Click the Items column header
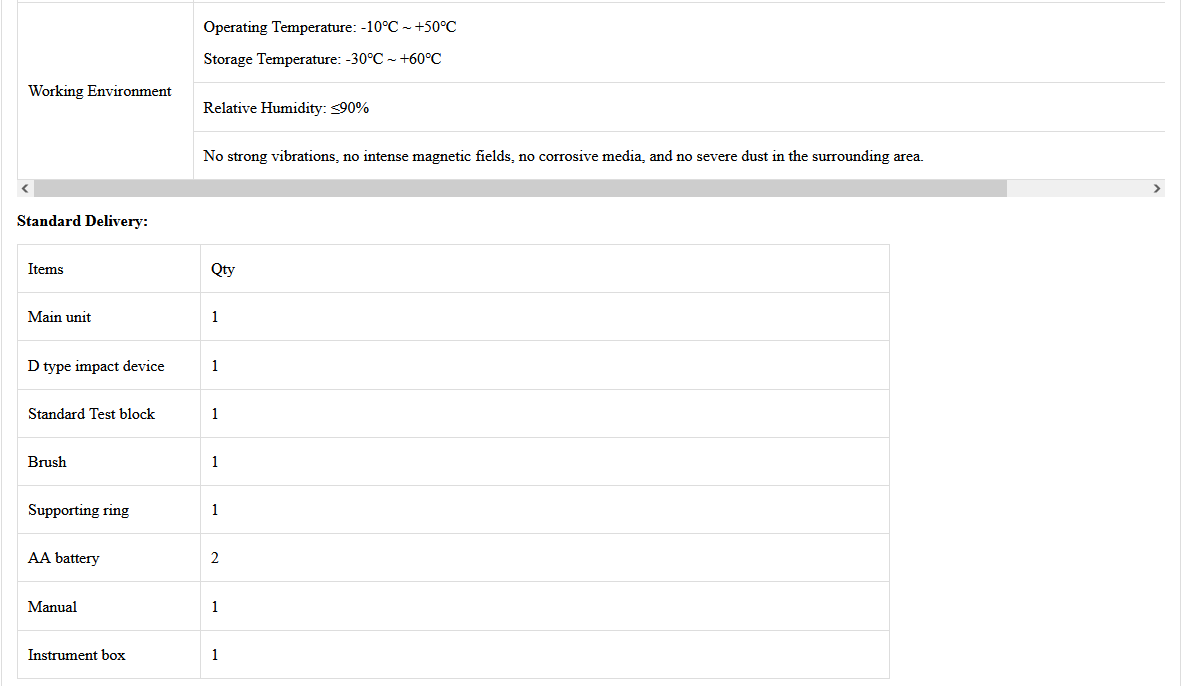1187x686 pixels. [46, 269]
